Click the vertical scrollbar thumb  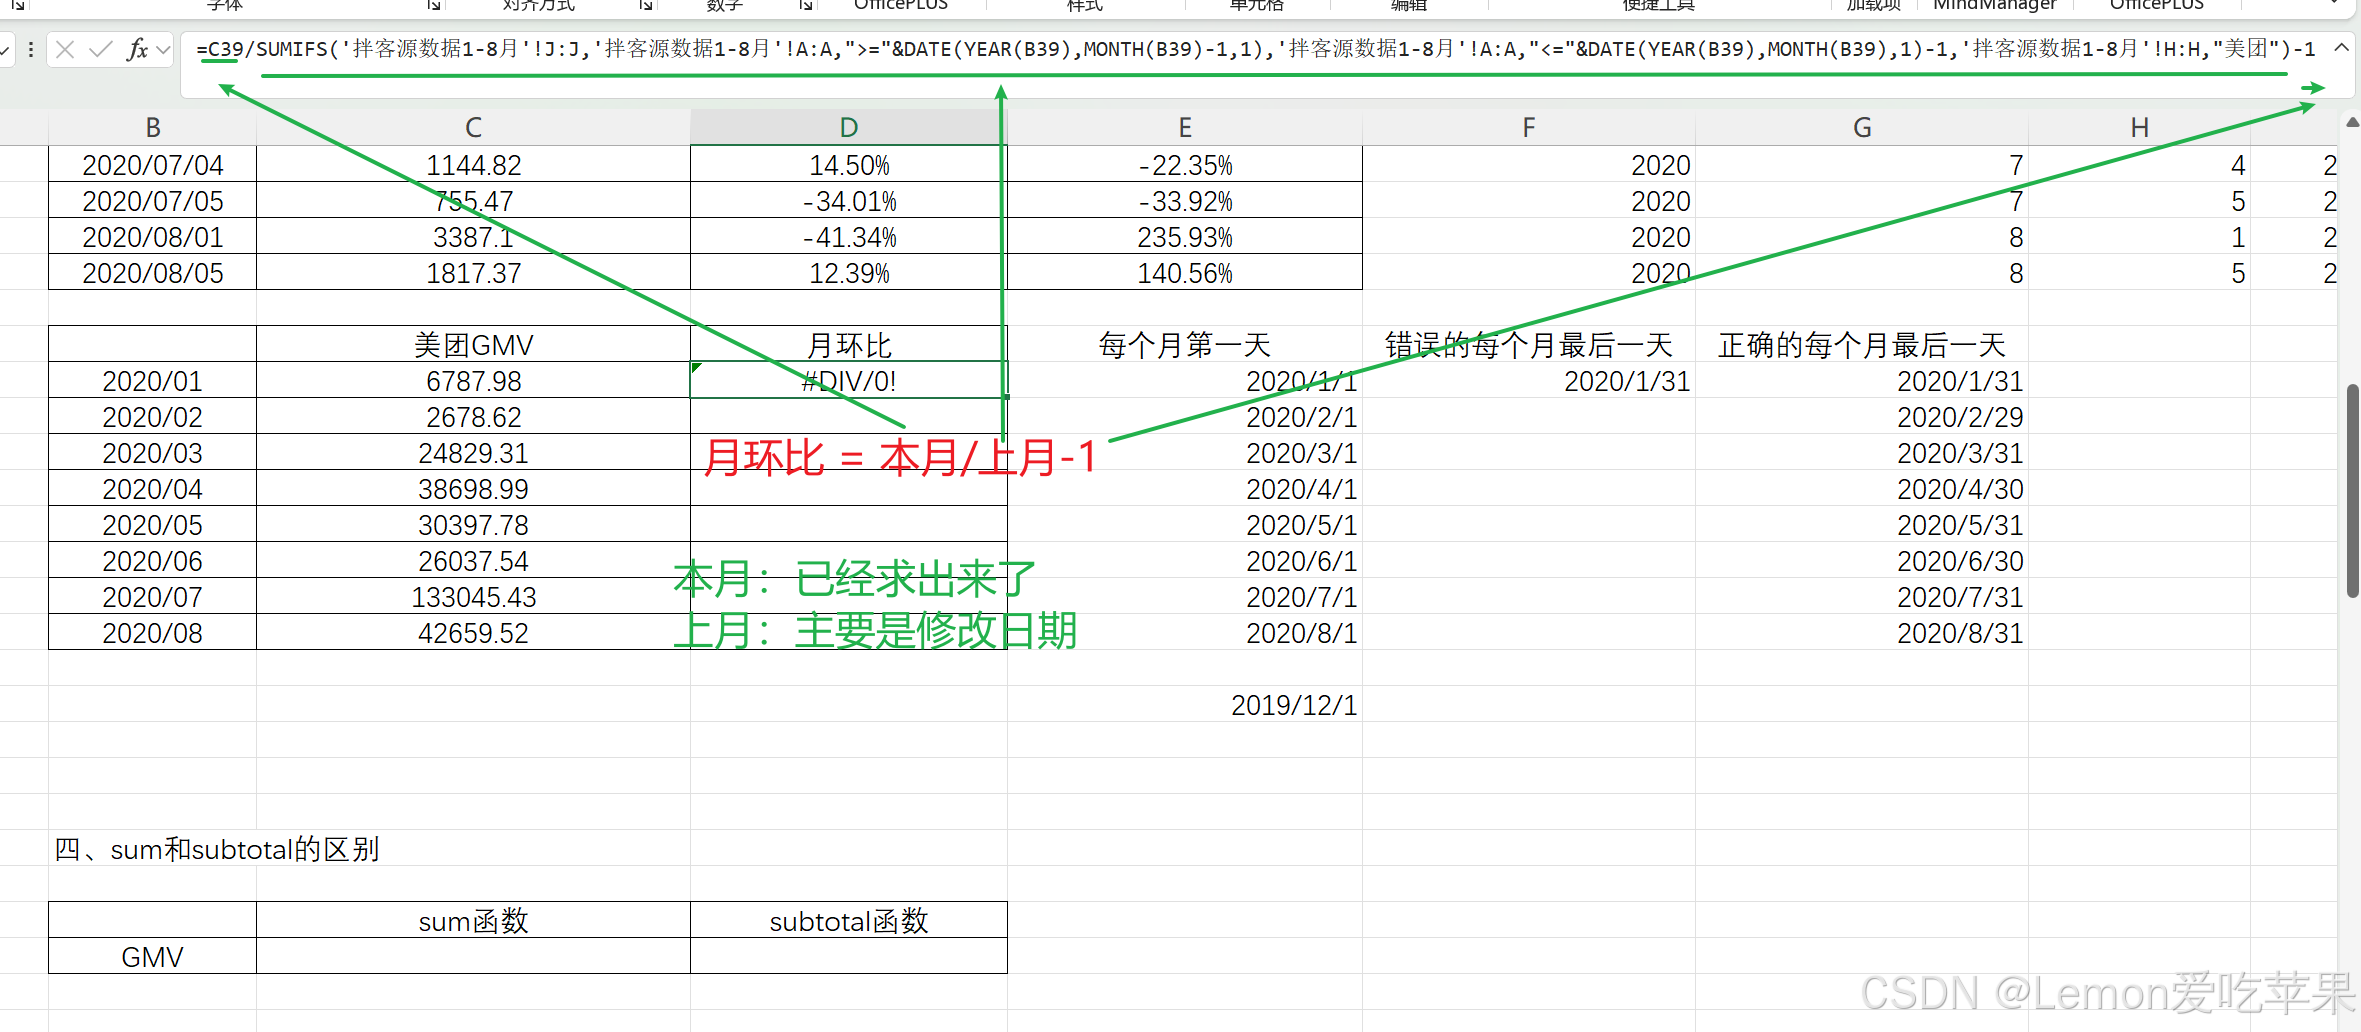point(2352,490)
